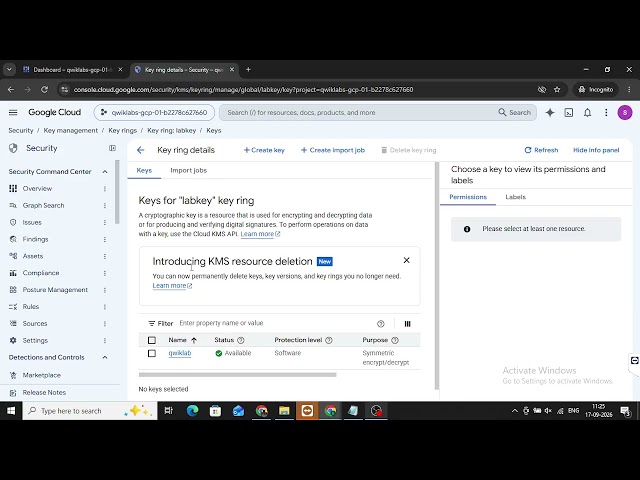This screenshot has width=640, height=480.
Task: Open the purple account avatar
Action: (x=624, y=112)
